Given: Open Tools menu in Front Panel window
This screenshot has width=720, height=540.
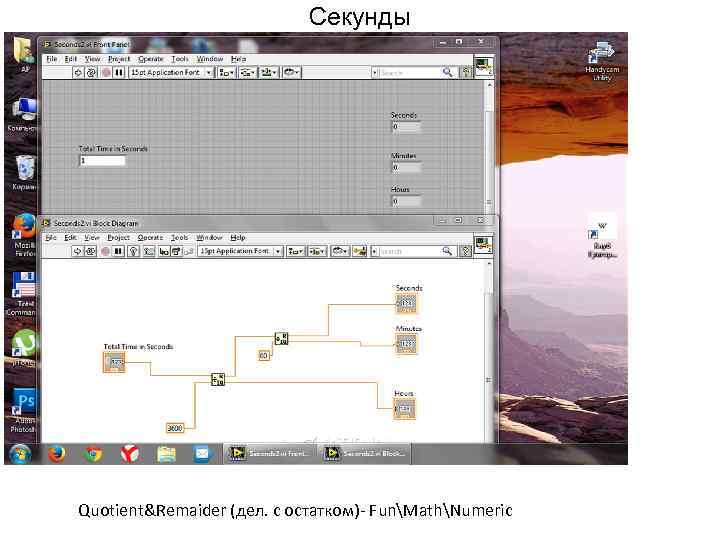Looking at the screenshot, I should tap(180, 59).
